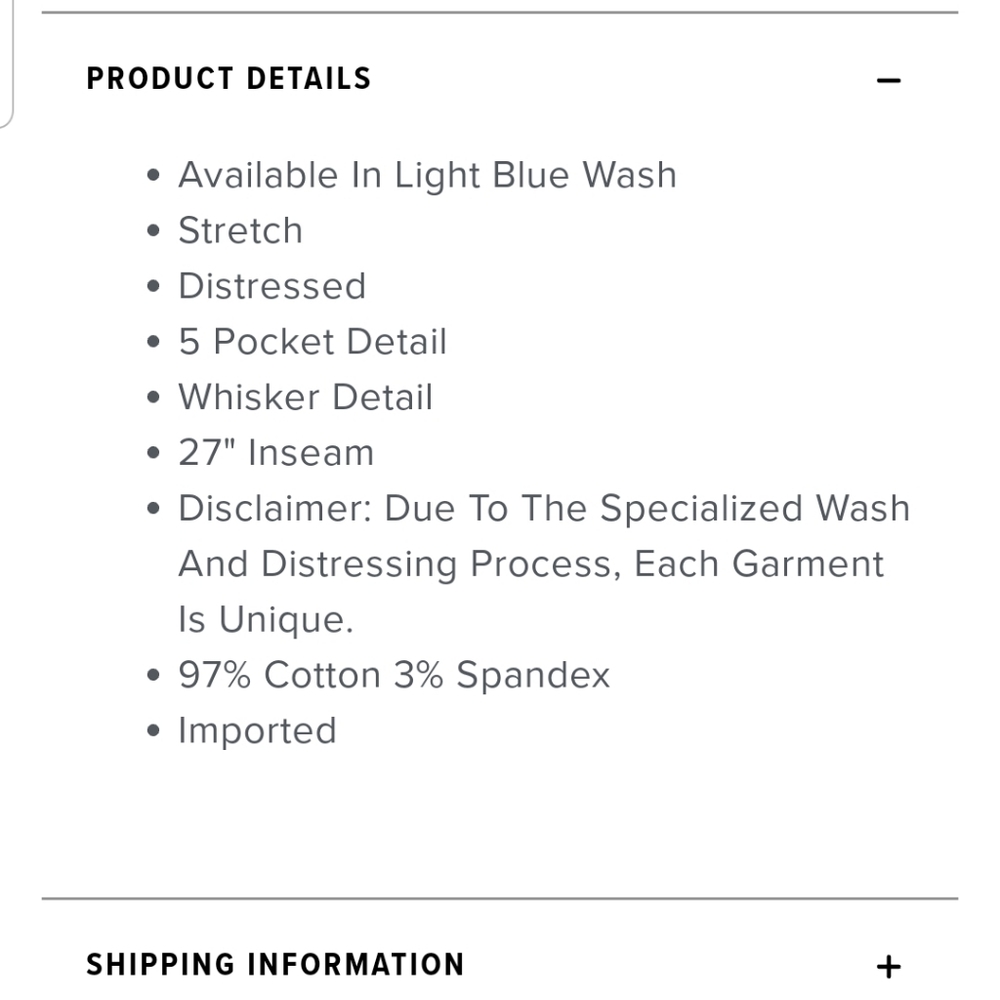The height and width of the screenshot is (1000, 1000).
Task: Click the divider line above Shipping Information
Action: click(x=500, y=899)
